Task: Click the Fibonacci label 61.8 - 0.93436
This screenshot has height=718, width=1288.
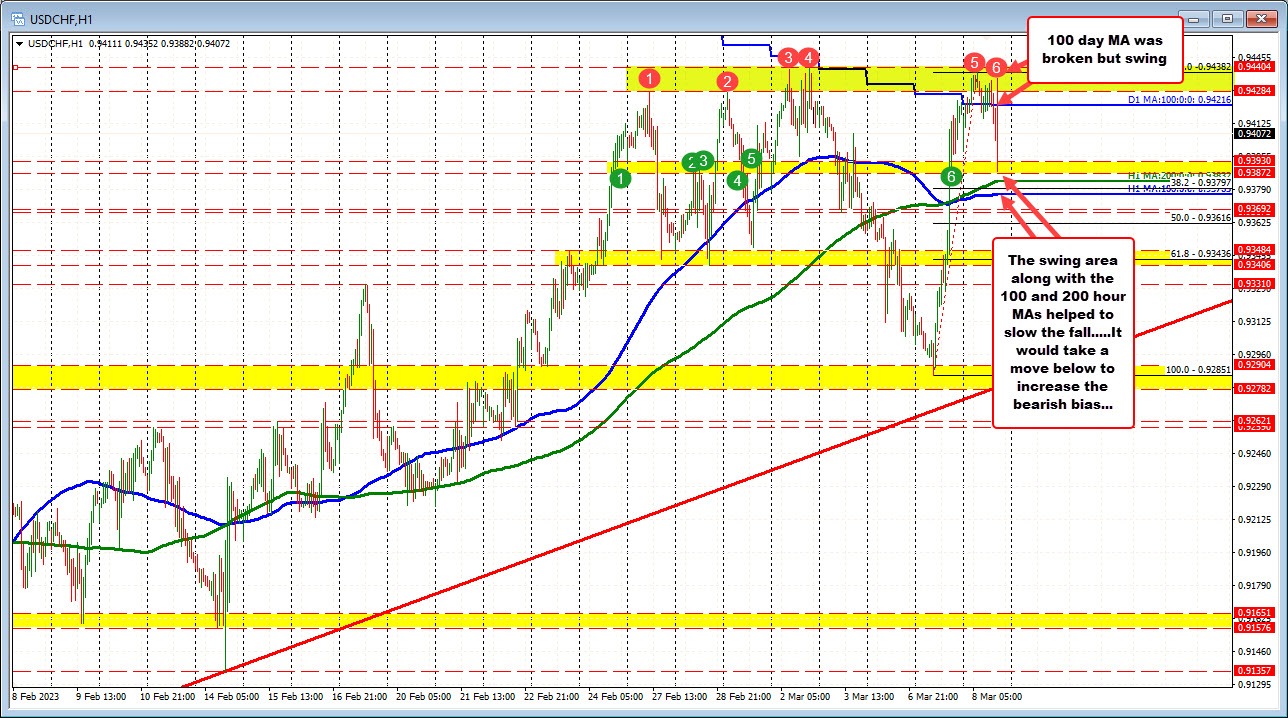Action: point(1200,253)
